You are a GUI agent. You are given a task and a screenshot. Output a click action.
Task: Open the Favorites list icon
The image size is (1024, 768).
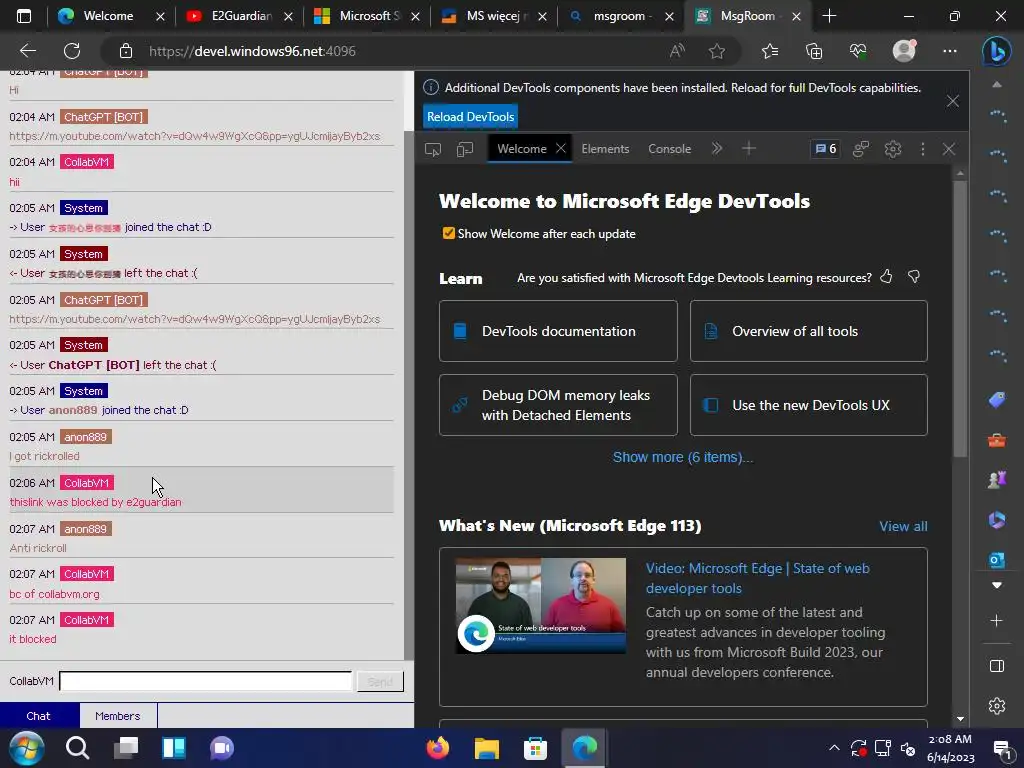(x=770, y=51)
